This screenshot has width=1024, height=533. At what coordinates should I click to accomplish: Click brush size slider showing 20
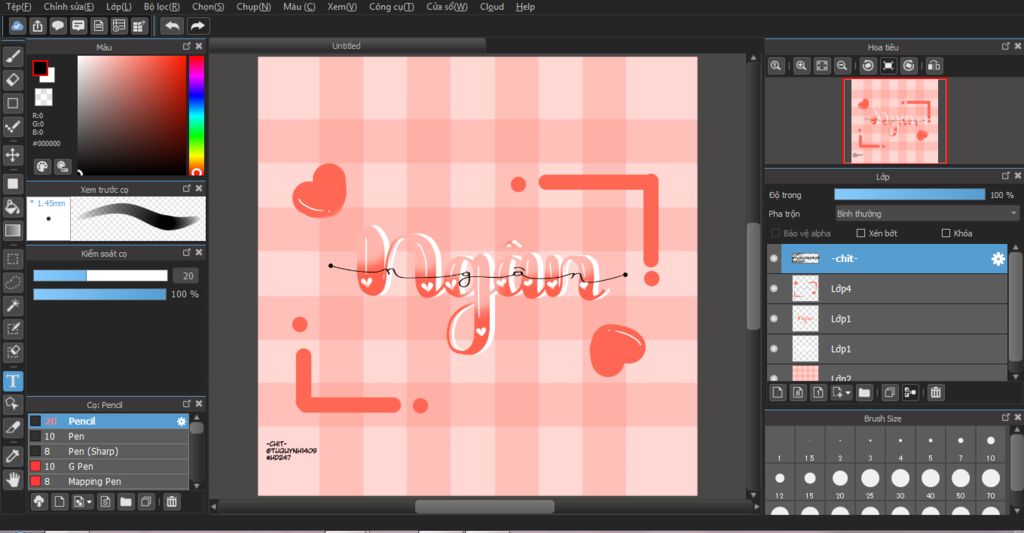coord(101,276)
